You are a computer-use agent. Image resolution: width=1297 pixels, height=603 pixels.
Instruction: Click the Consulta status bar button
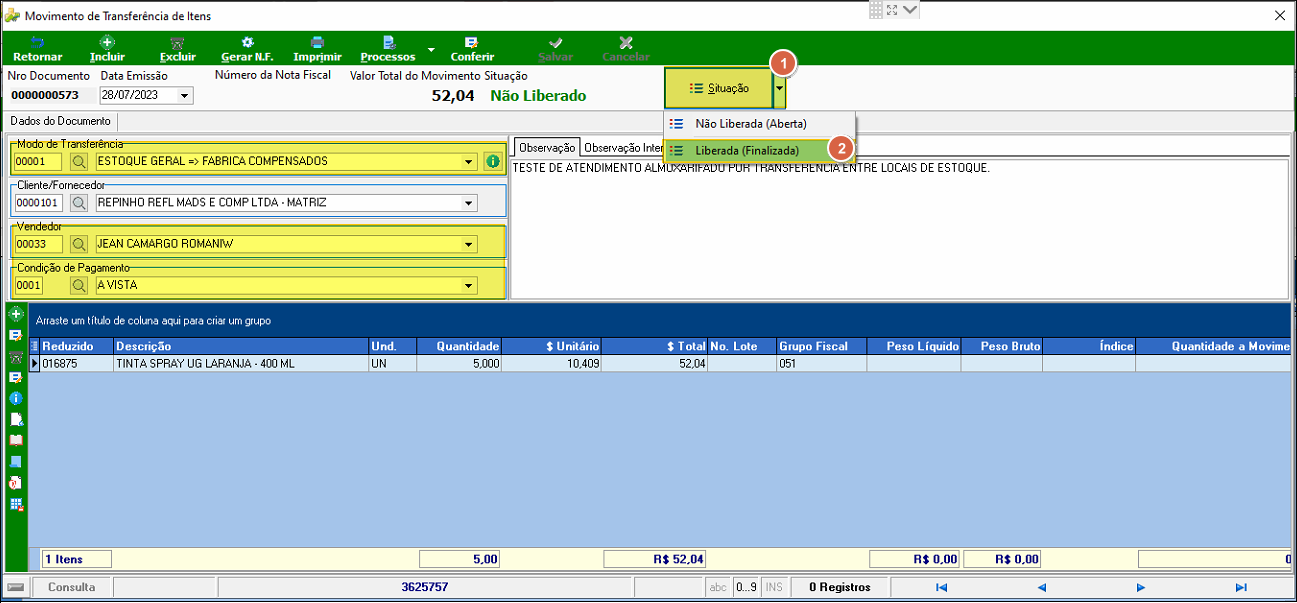pos(72,587)
